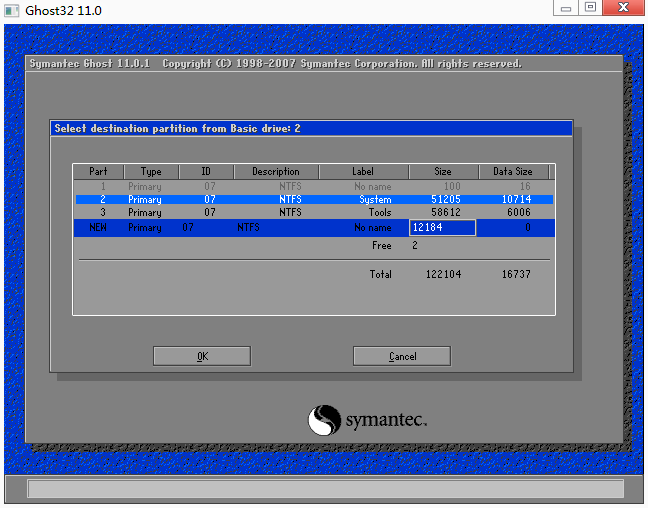
Task: Click data size 10714 in System row
Action: pos(516,199)
